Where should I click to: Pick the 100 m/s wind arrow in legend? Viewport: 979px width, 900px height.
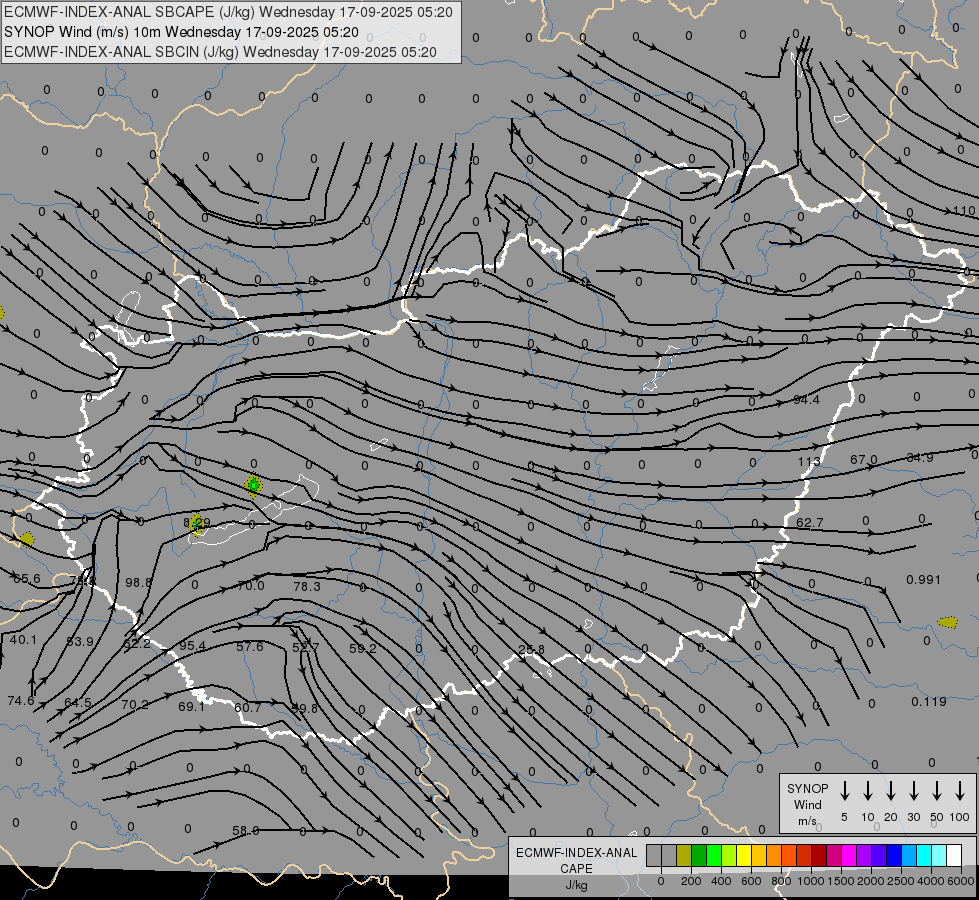point(960,791)
